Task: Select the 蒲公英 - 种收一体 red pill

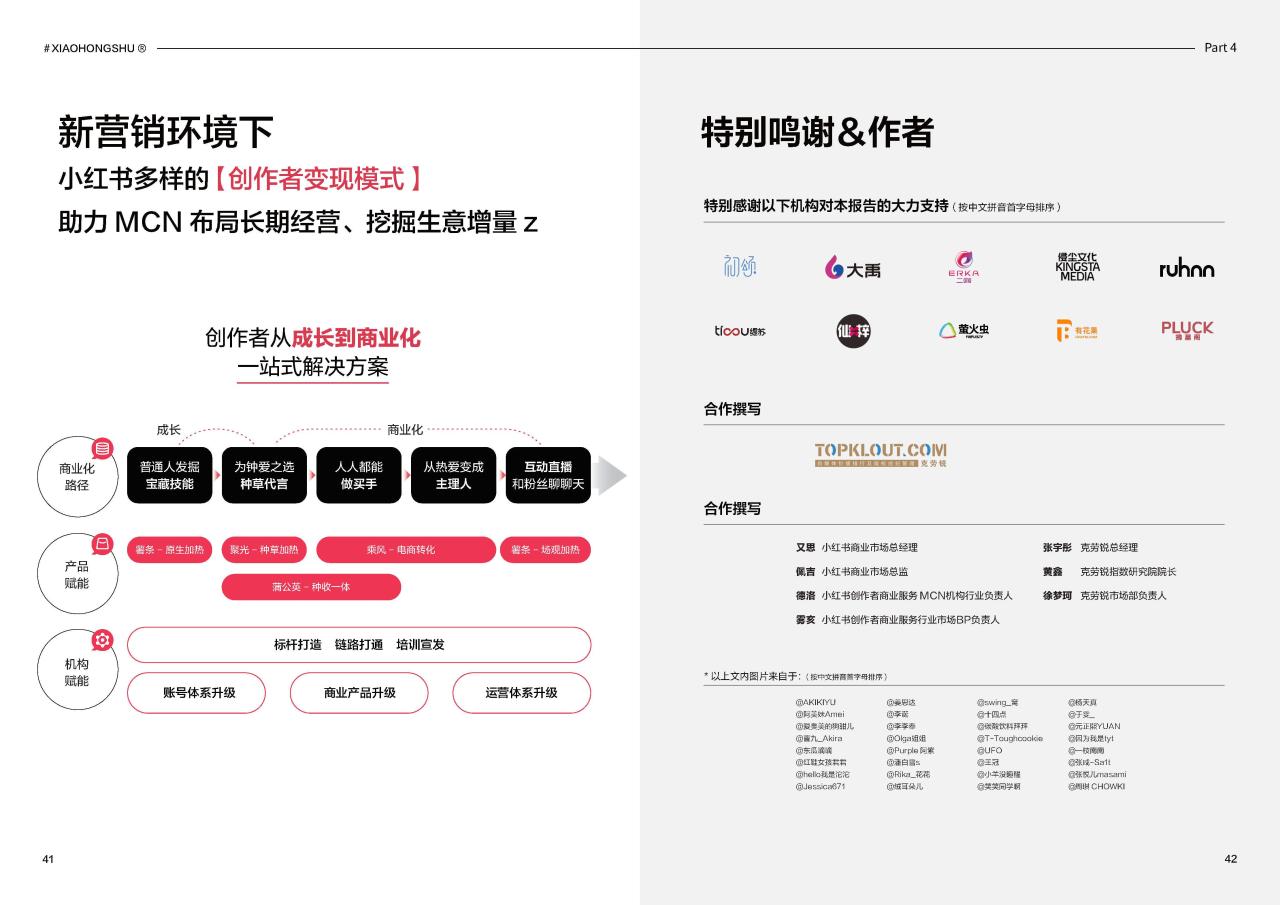Action: [311, 587]
